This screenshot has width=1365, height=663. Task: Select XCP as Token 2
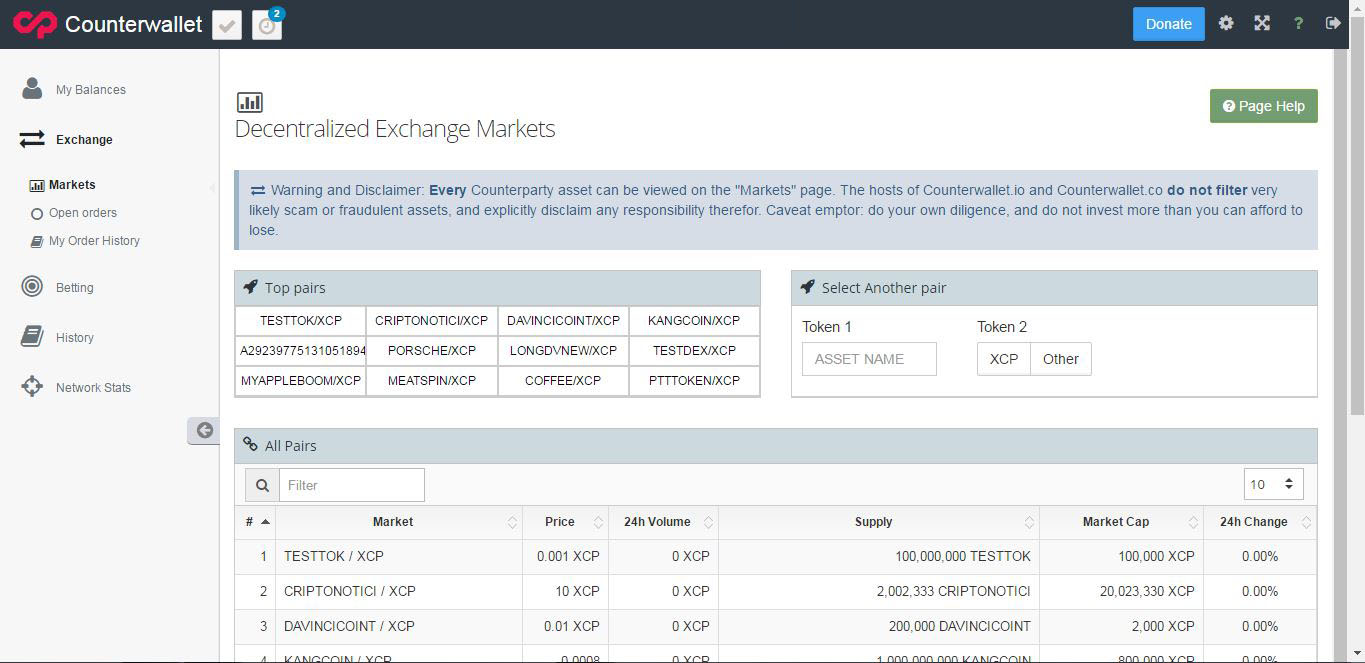pyautogui.click(x=1003, y=359)
